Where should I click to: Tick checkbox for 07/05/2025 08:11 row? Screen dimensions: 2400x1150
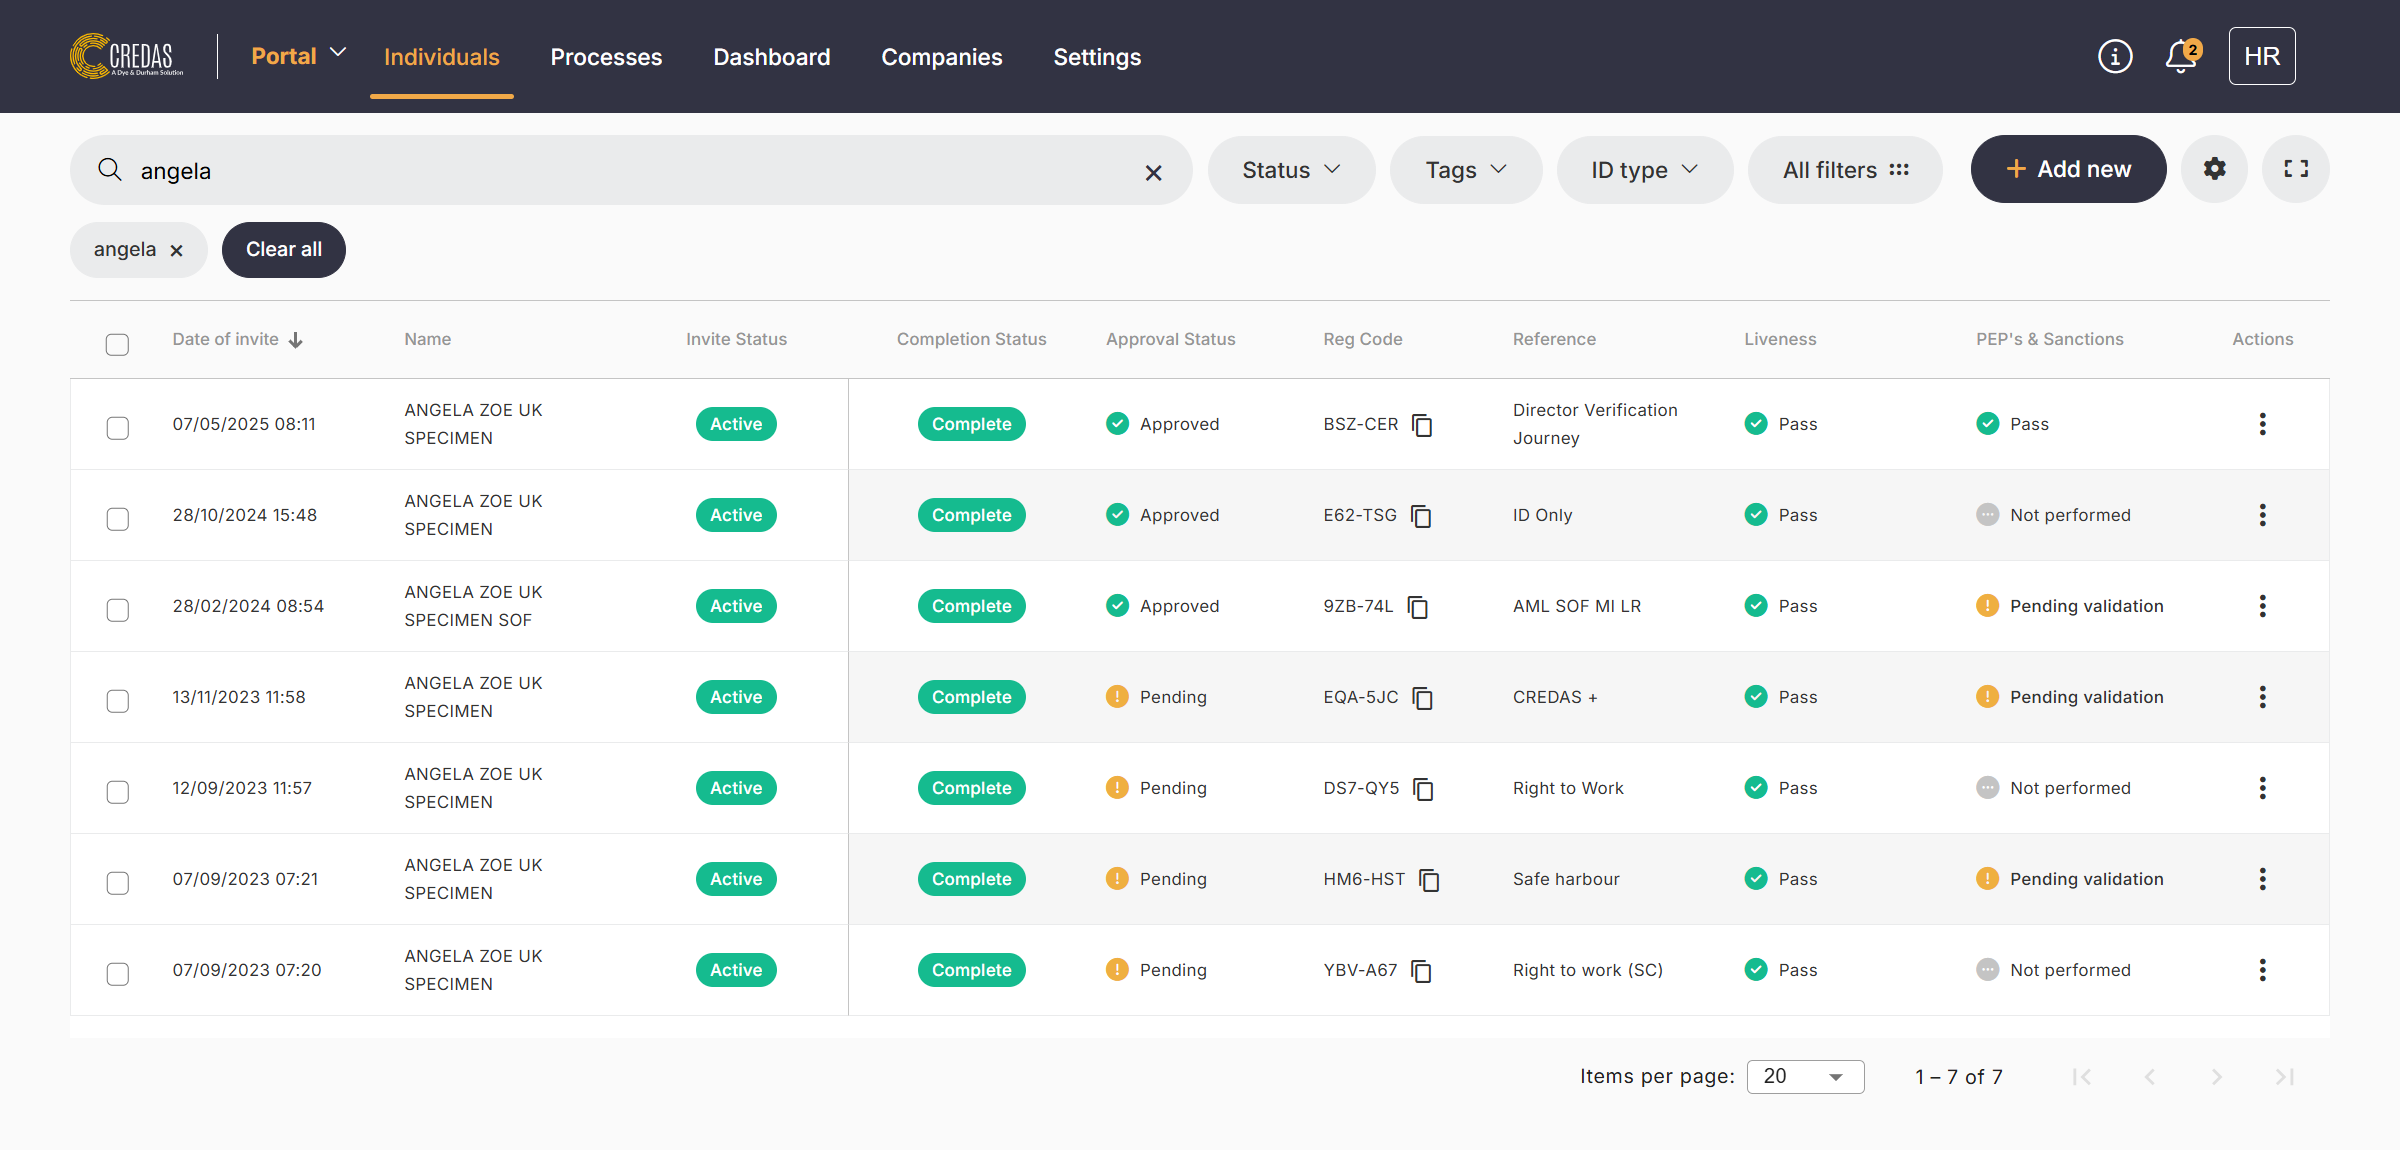pyautogui.click(x=118, y=428)
